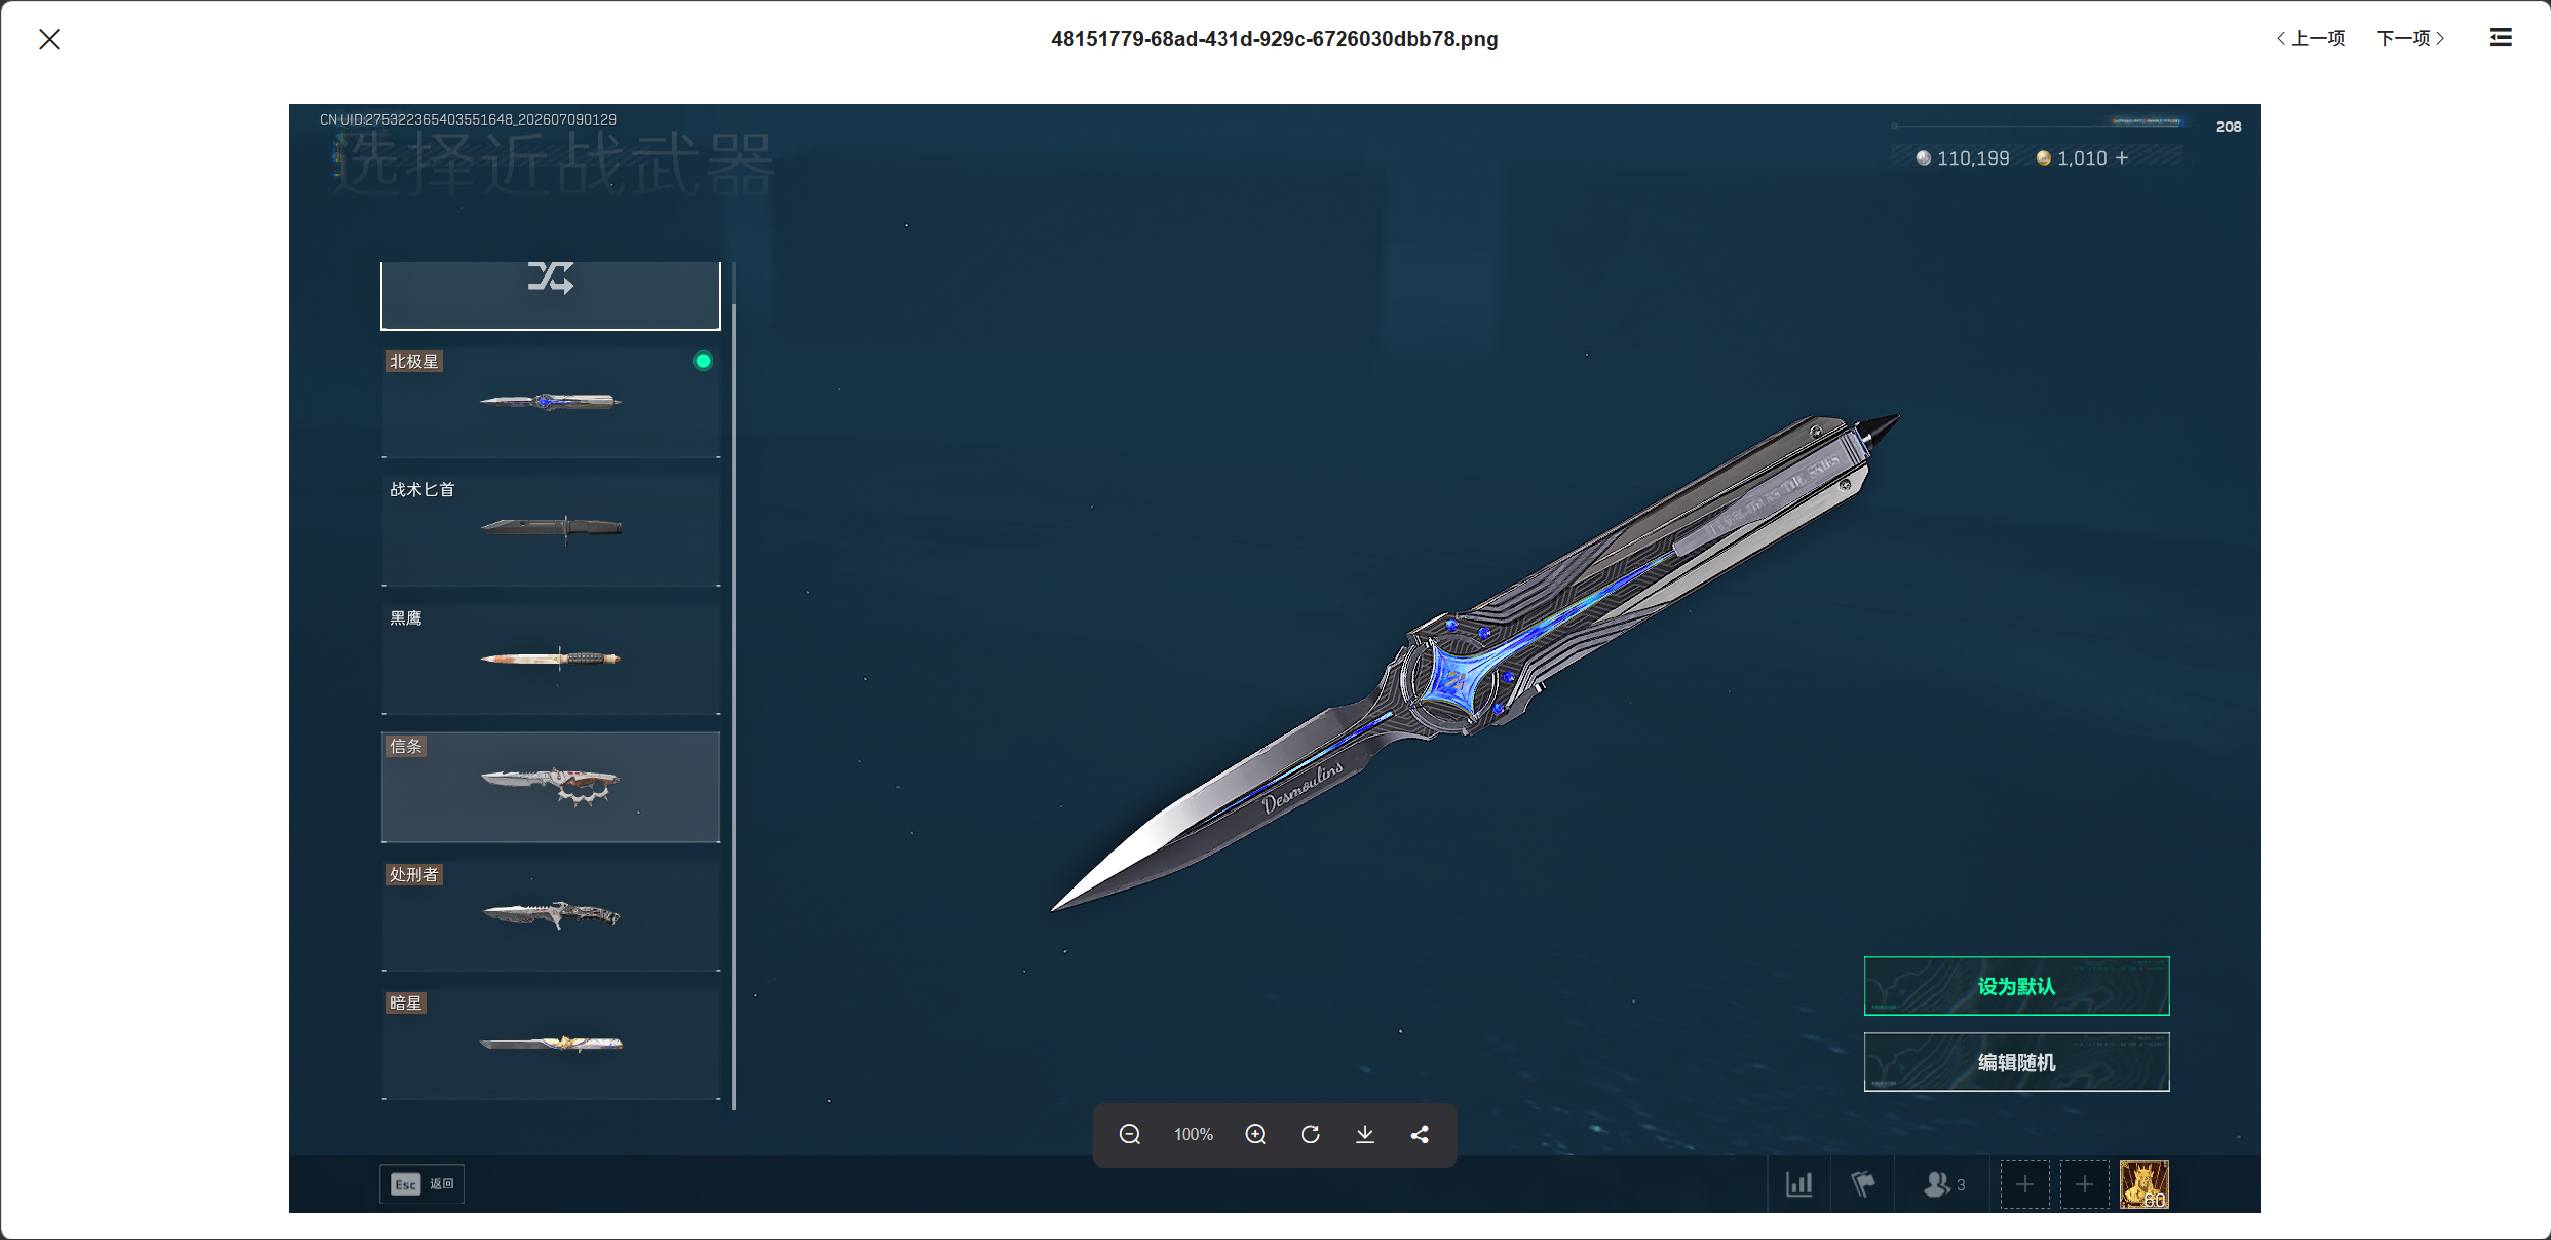This screenshot has height=1240, width=2551.
Task: Open the friends icon showing 3
Action: [x=1944, y=1185]
